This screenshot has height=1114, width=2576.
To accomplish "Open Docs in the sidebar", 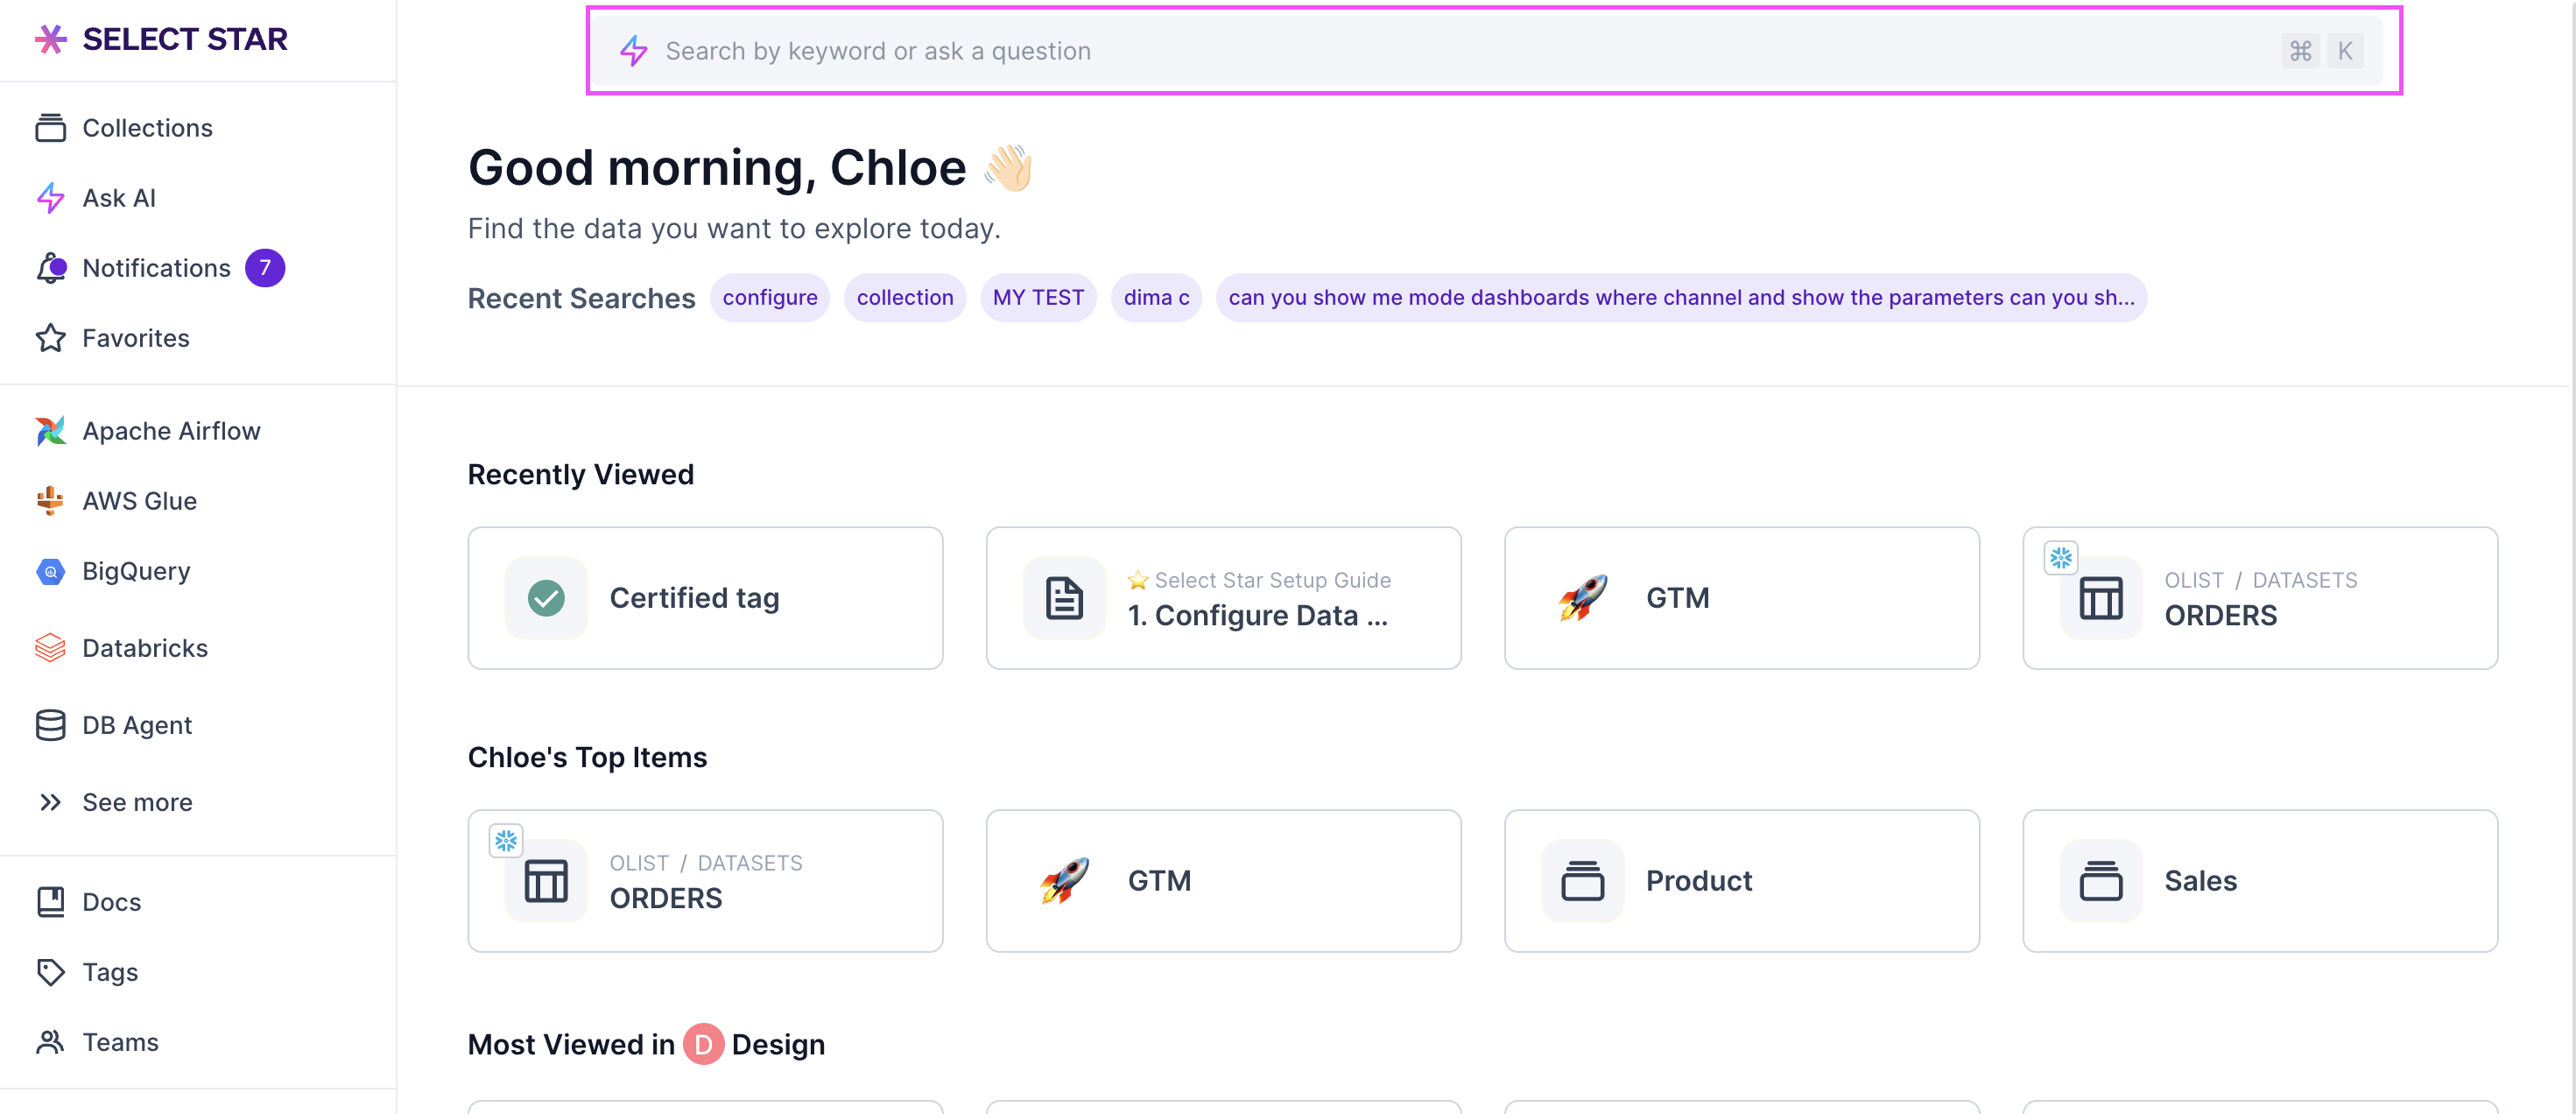I will (x=111, y=902).
